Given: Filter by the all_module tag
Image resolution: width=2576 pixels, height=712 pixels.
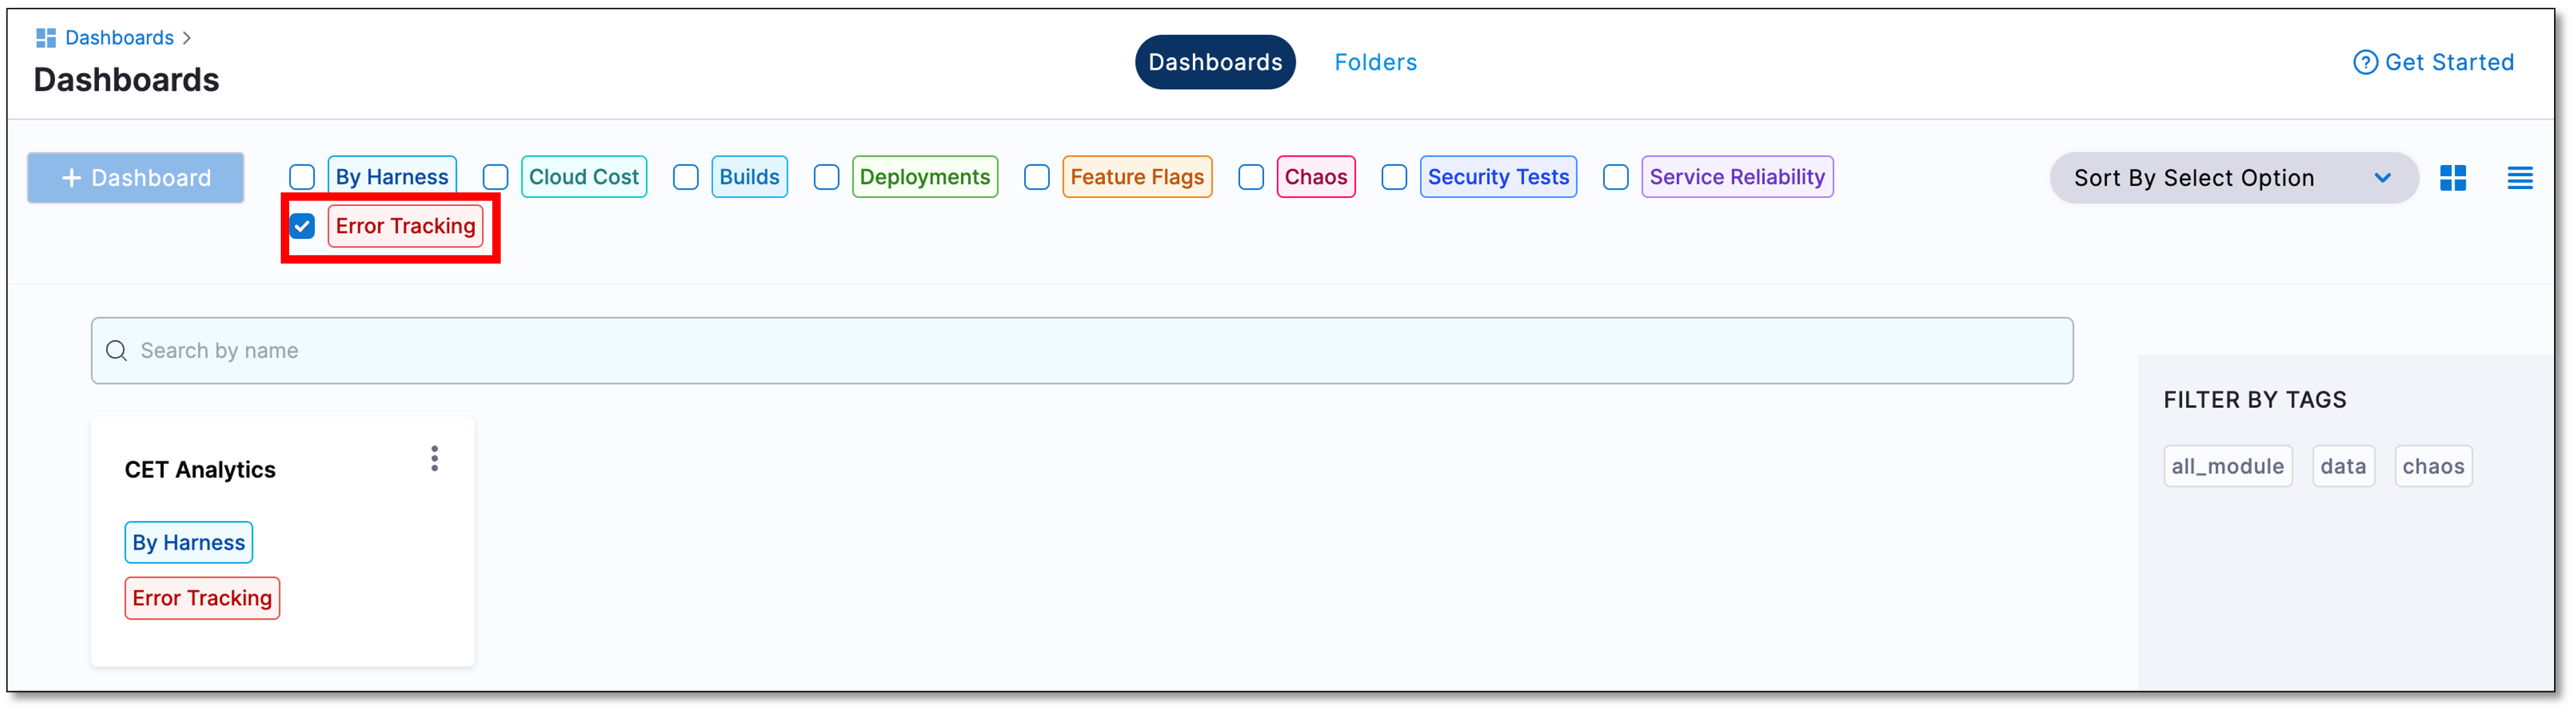Looking at the screenshot, I should tap(2227, 466).
